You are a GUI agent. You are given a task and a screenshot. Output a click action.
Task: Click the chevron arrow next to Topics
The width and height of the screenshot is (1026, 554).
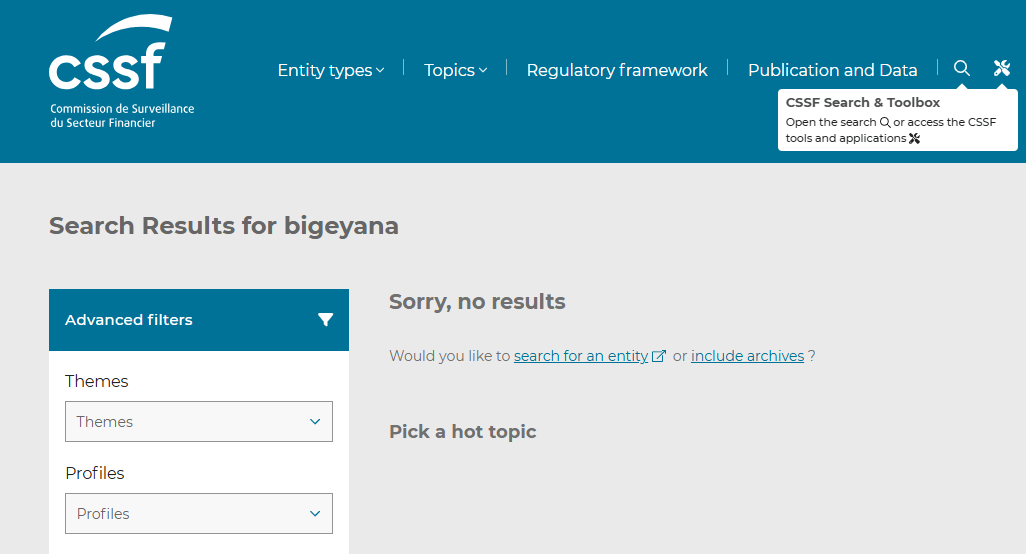pos(483,71)
